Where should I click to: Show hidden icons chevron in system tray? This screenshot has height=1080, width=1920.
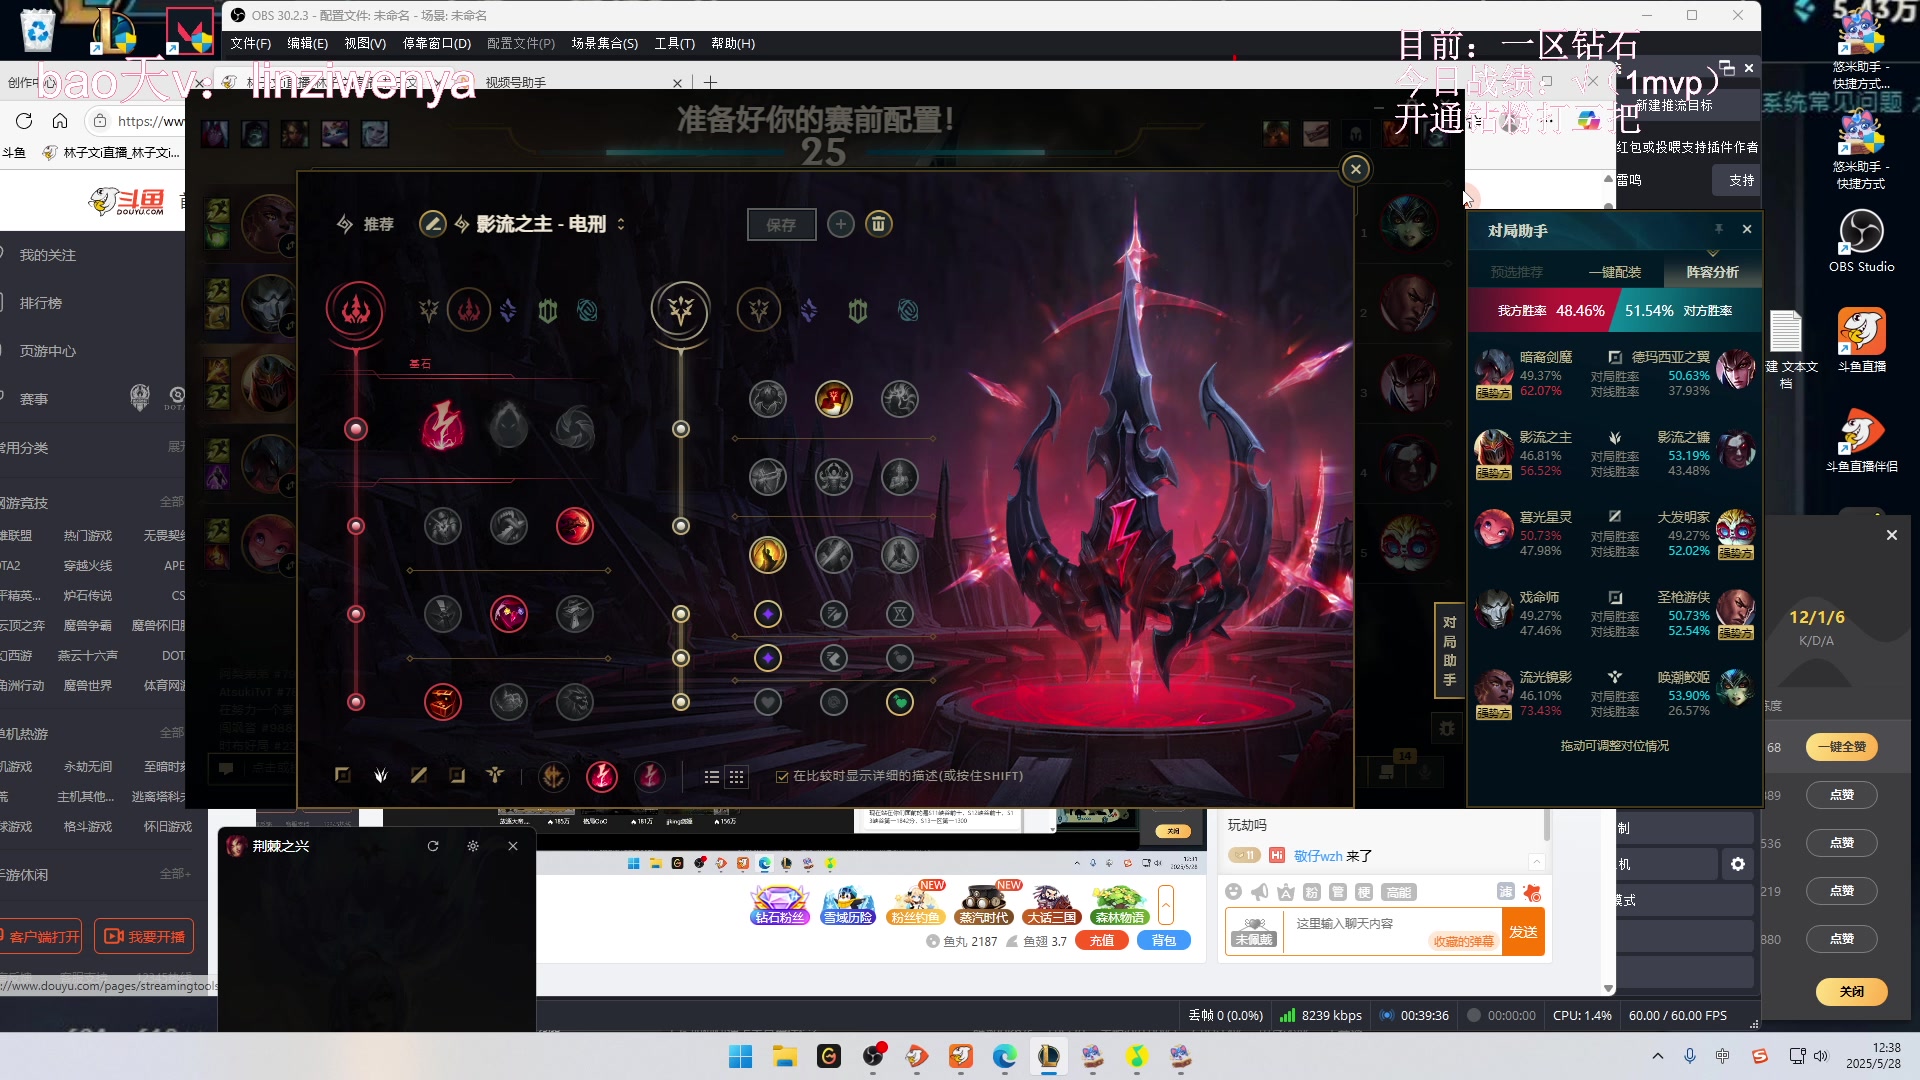(x=1658, y=1056)
